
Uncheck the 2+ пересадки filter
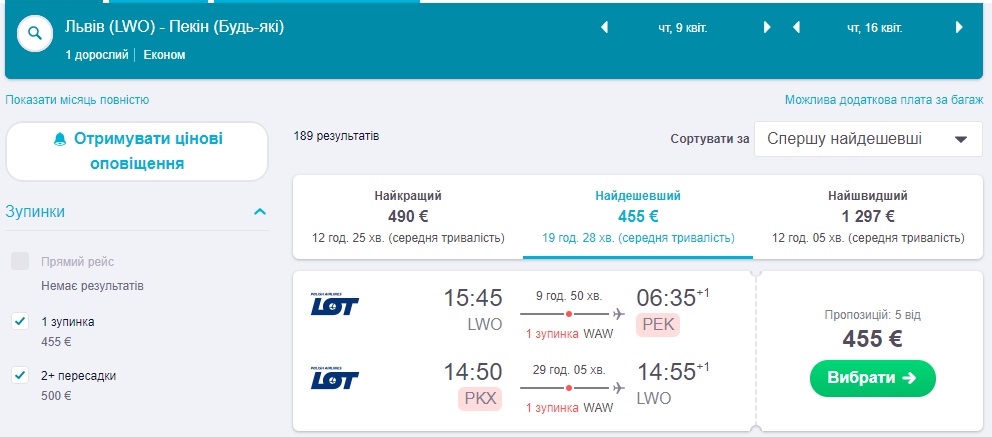point(20,376)
